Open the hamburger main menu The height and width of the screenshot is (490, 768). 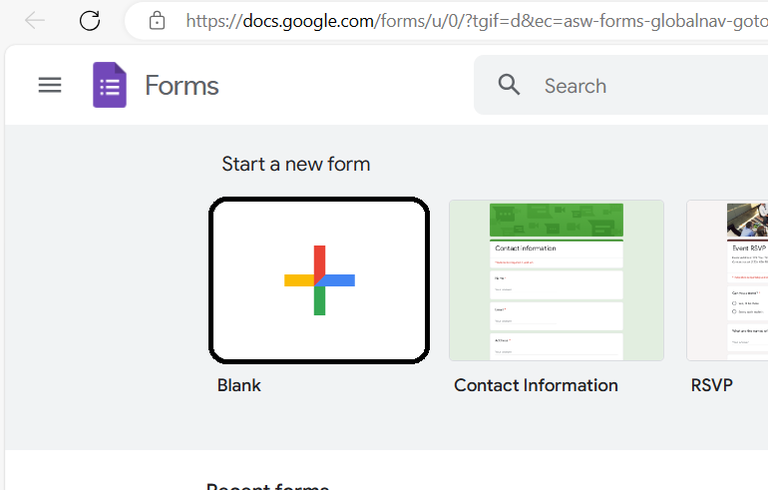[50, 85]
